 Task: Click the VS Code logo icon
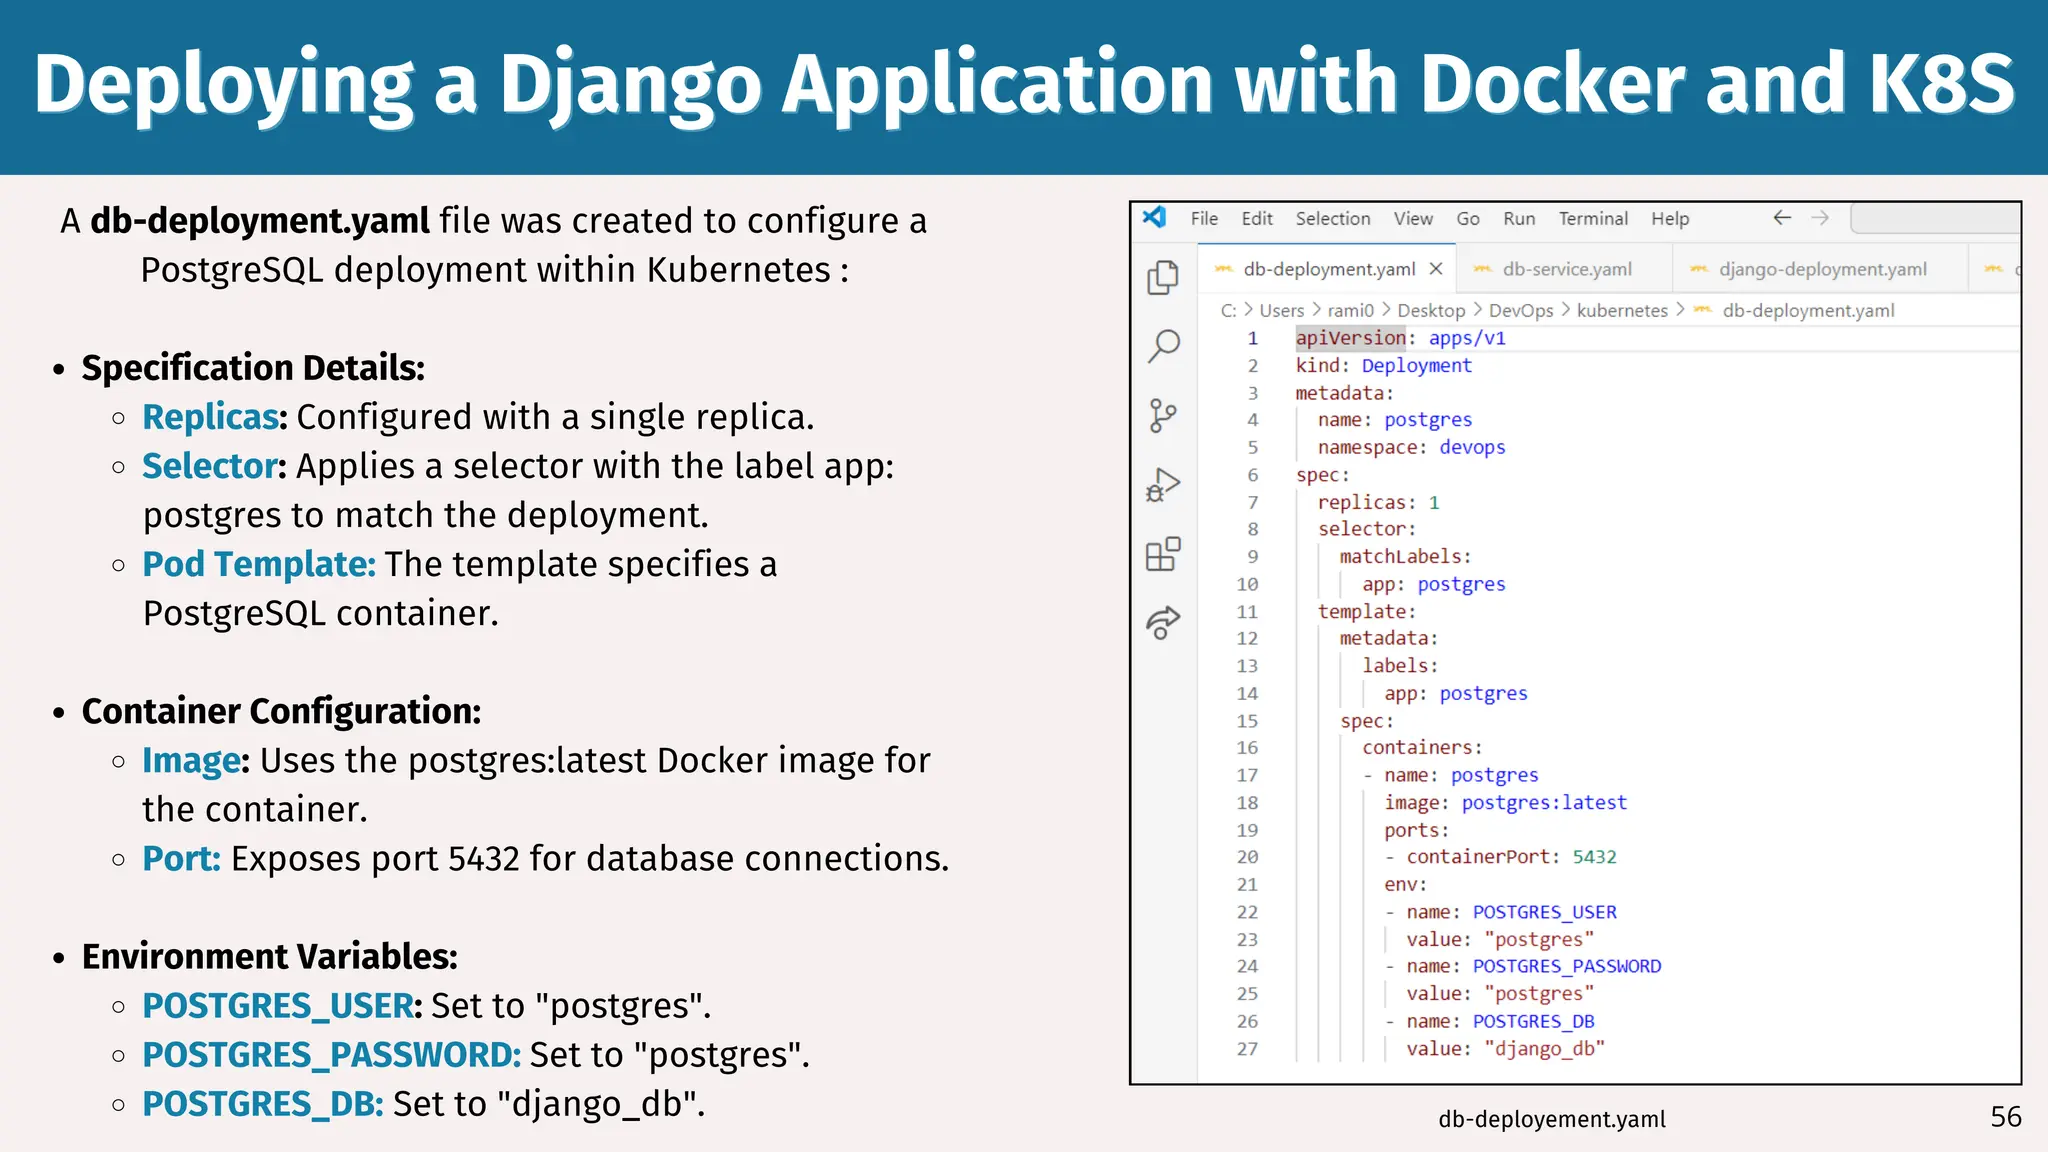(x=1155, y=217)
